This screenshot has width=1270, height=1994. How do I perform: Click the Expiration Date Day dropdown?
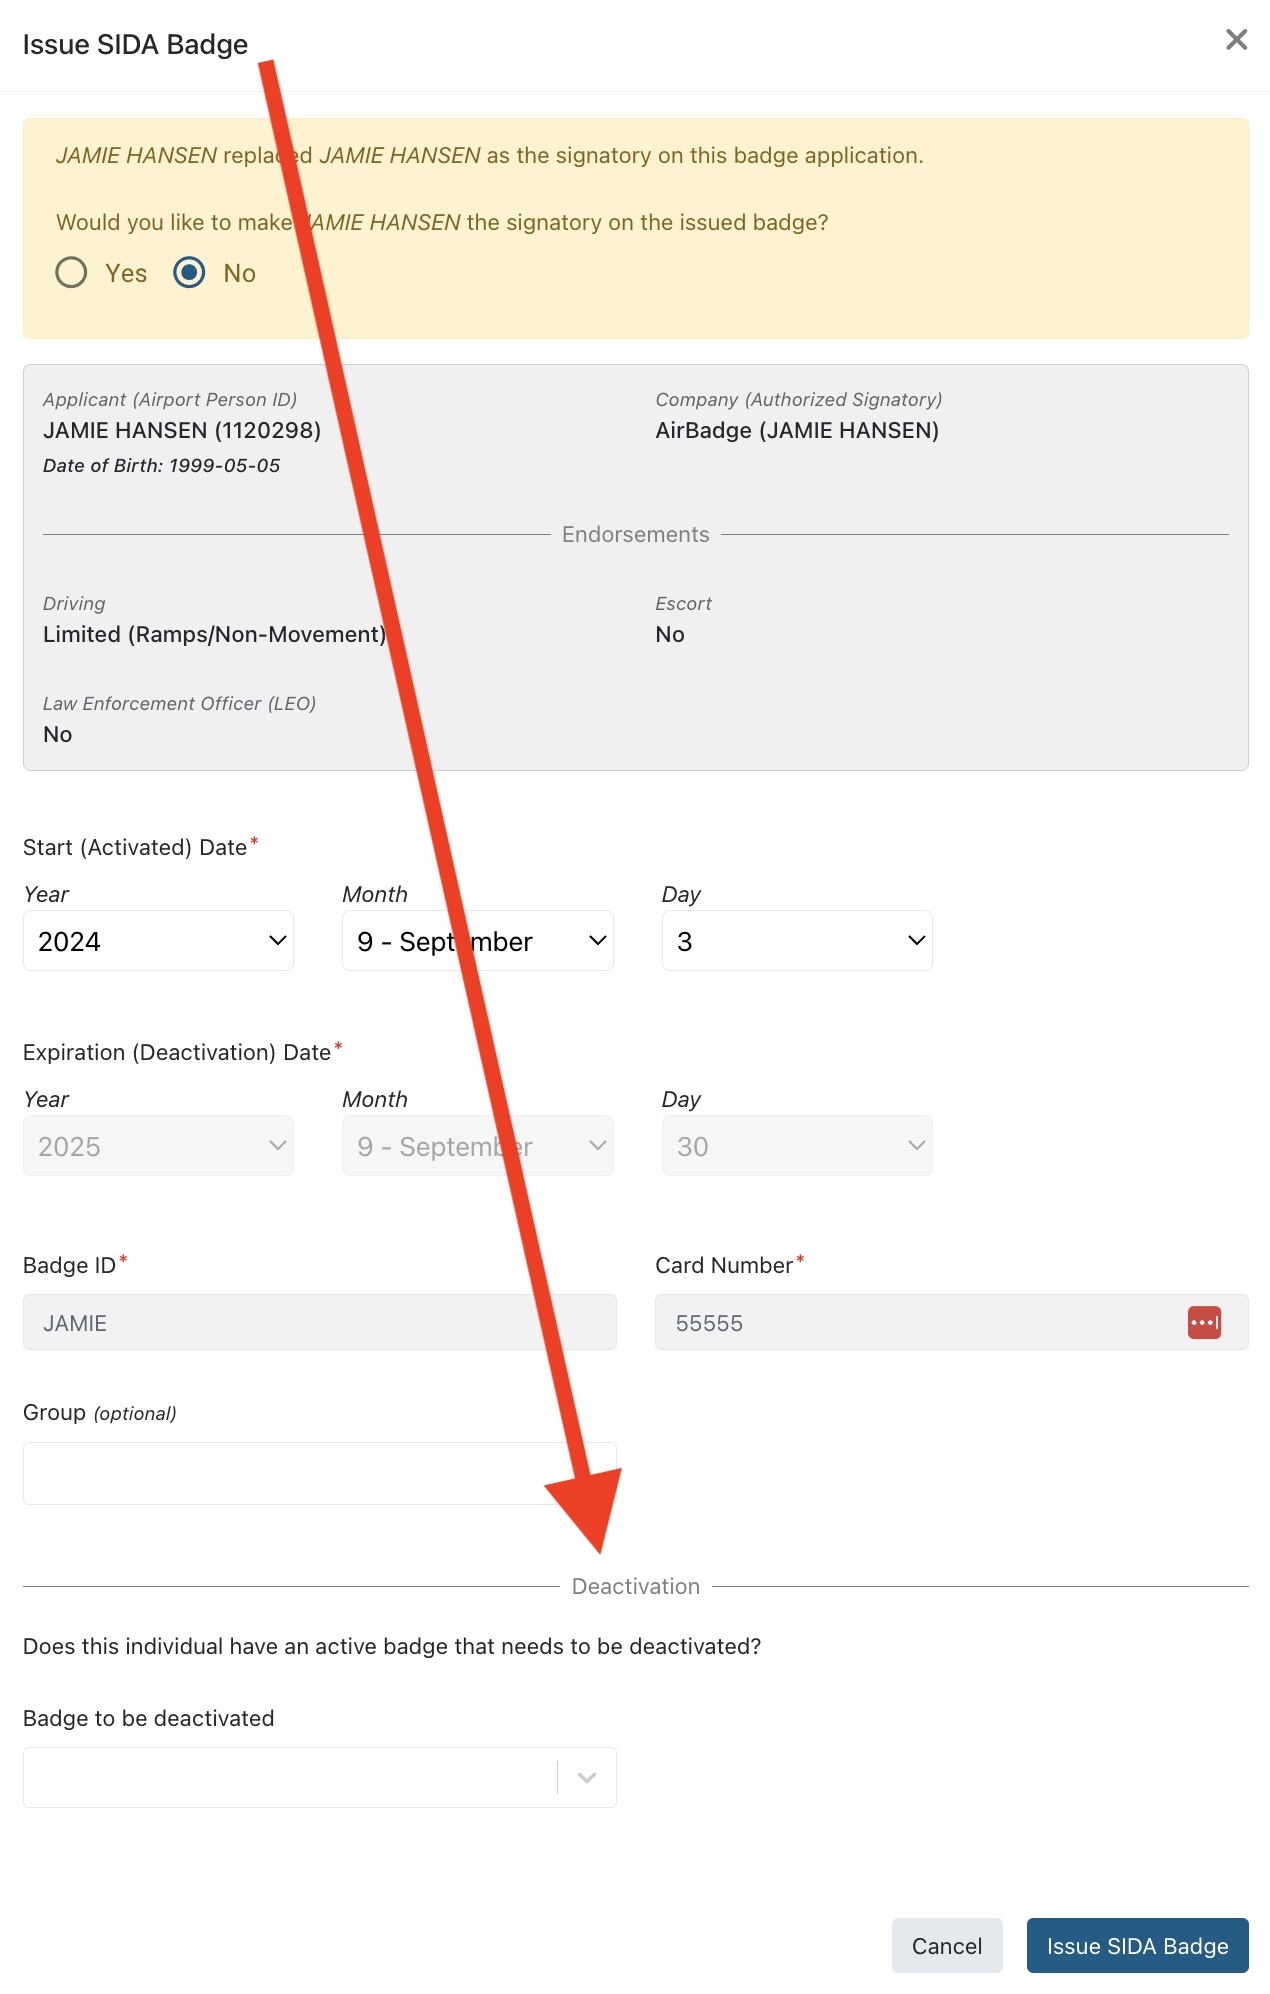796,1146
